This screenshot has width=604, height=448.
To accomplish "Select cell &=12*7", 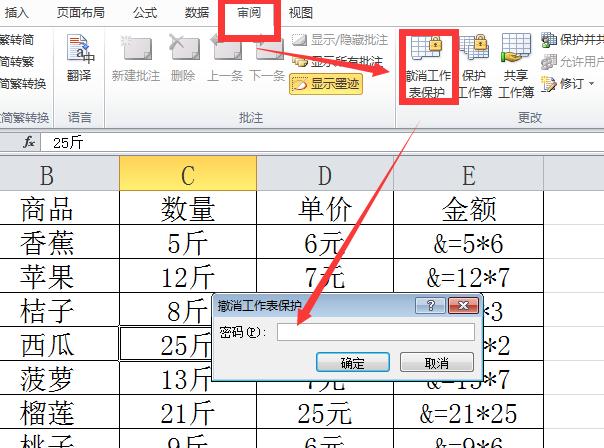I will [x=468, y=276].
